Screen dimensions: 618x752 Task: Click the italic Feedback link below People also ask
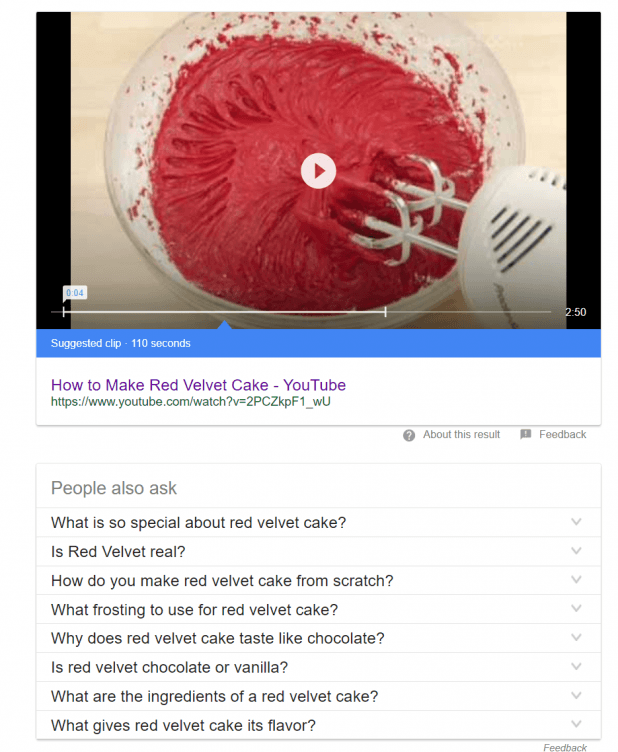(x=565, y=747)
